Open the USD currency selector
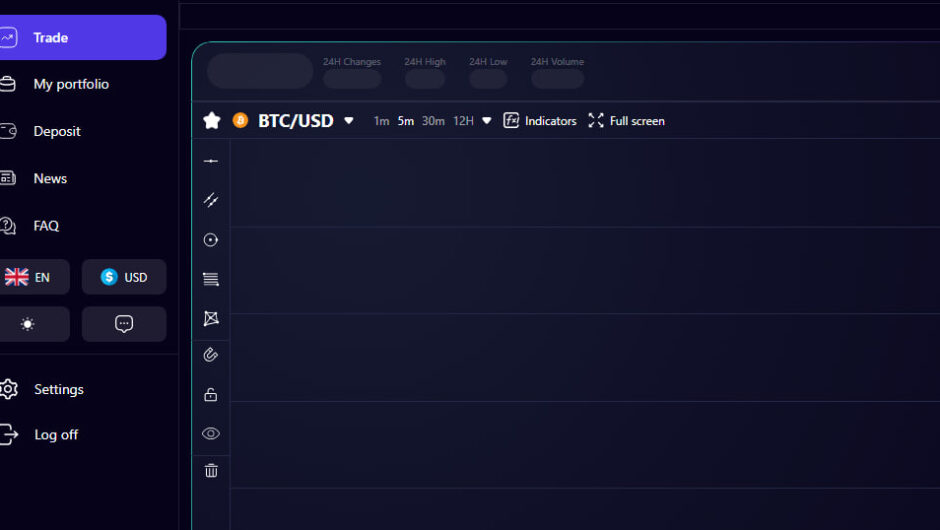 pyautogui.click(x=124, y=277)
